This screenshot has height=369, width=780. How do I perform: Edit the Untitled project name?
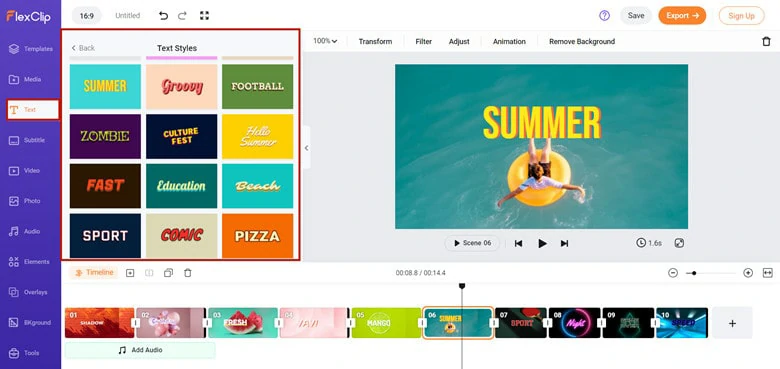(128, 16)
